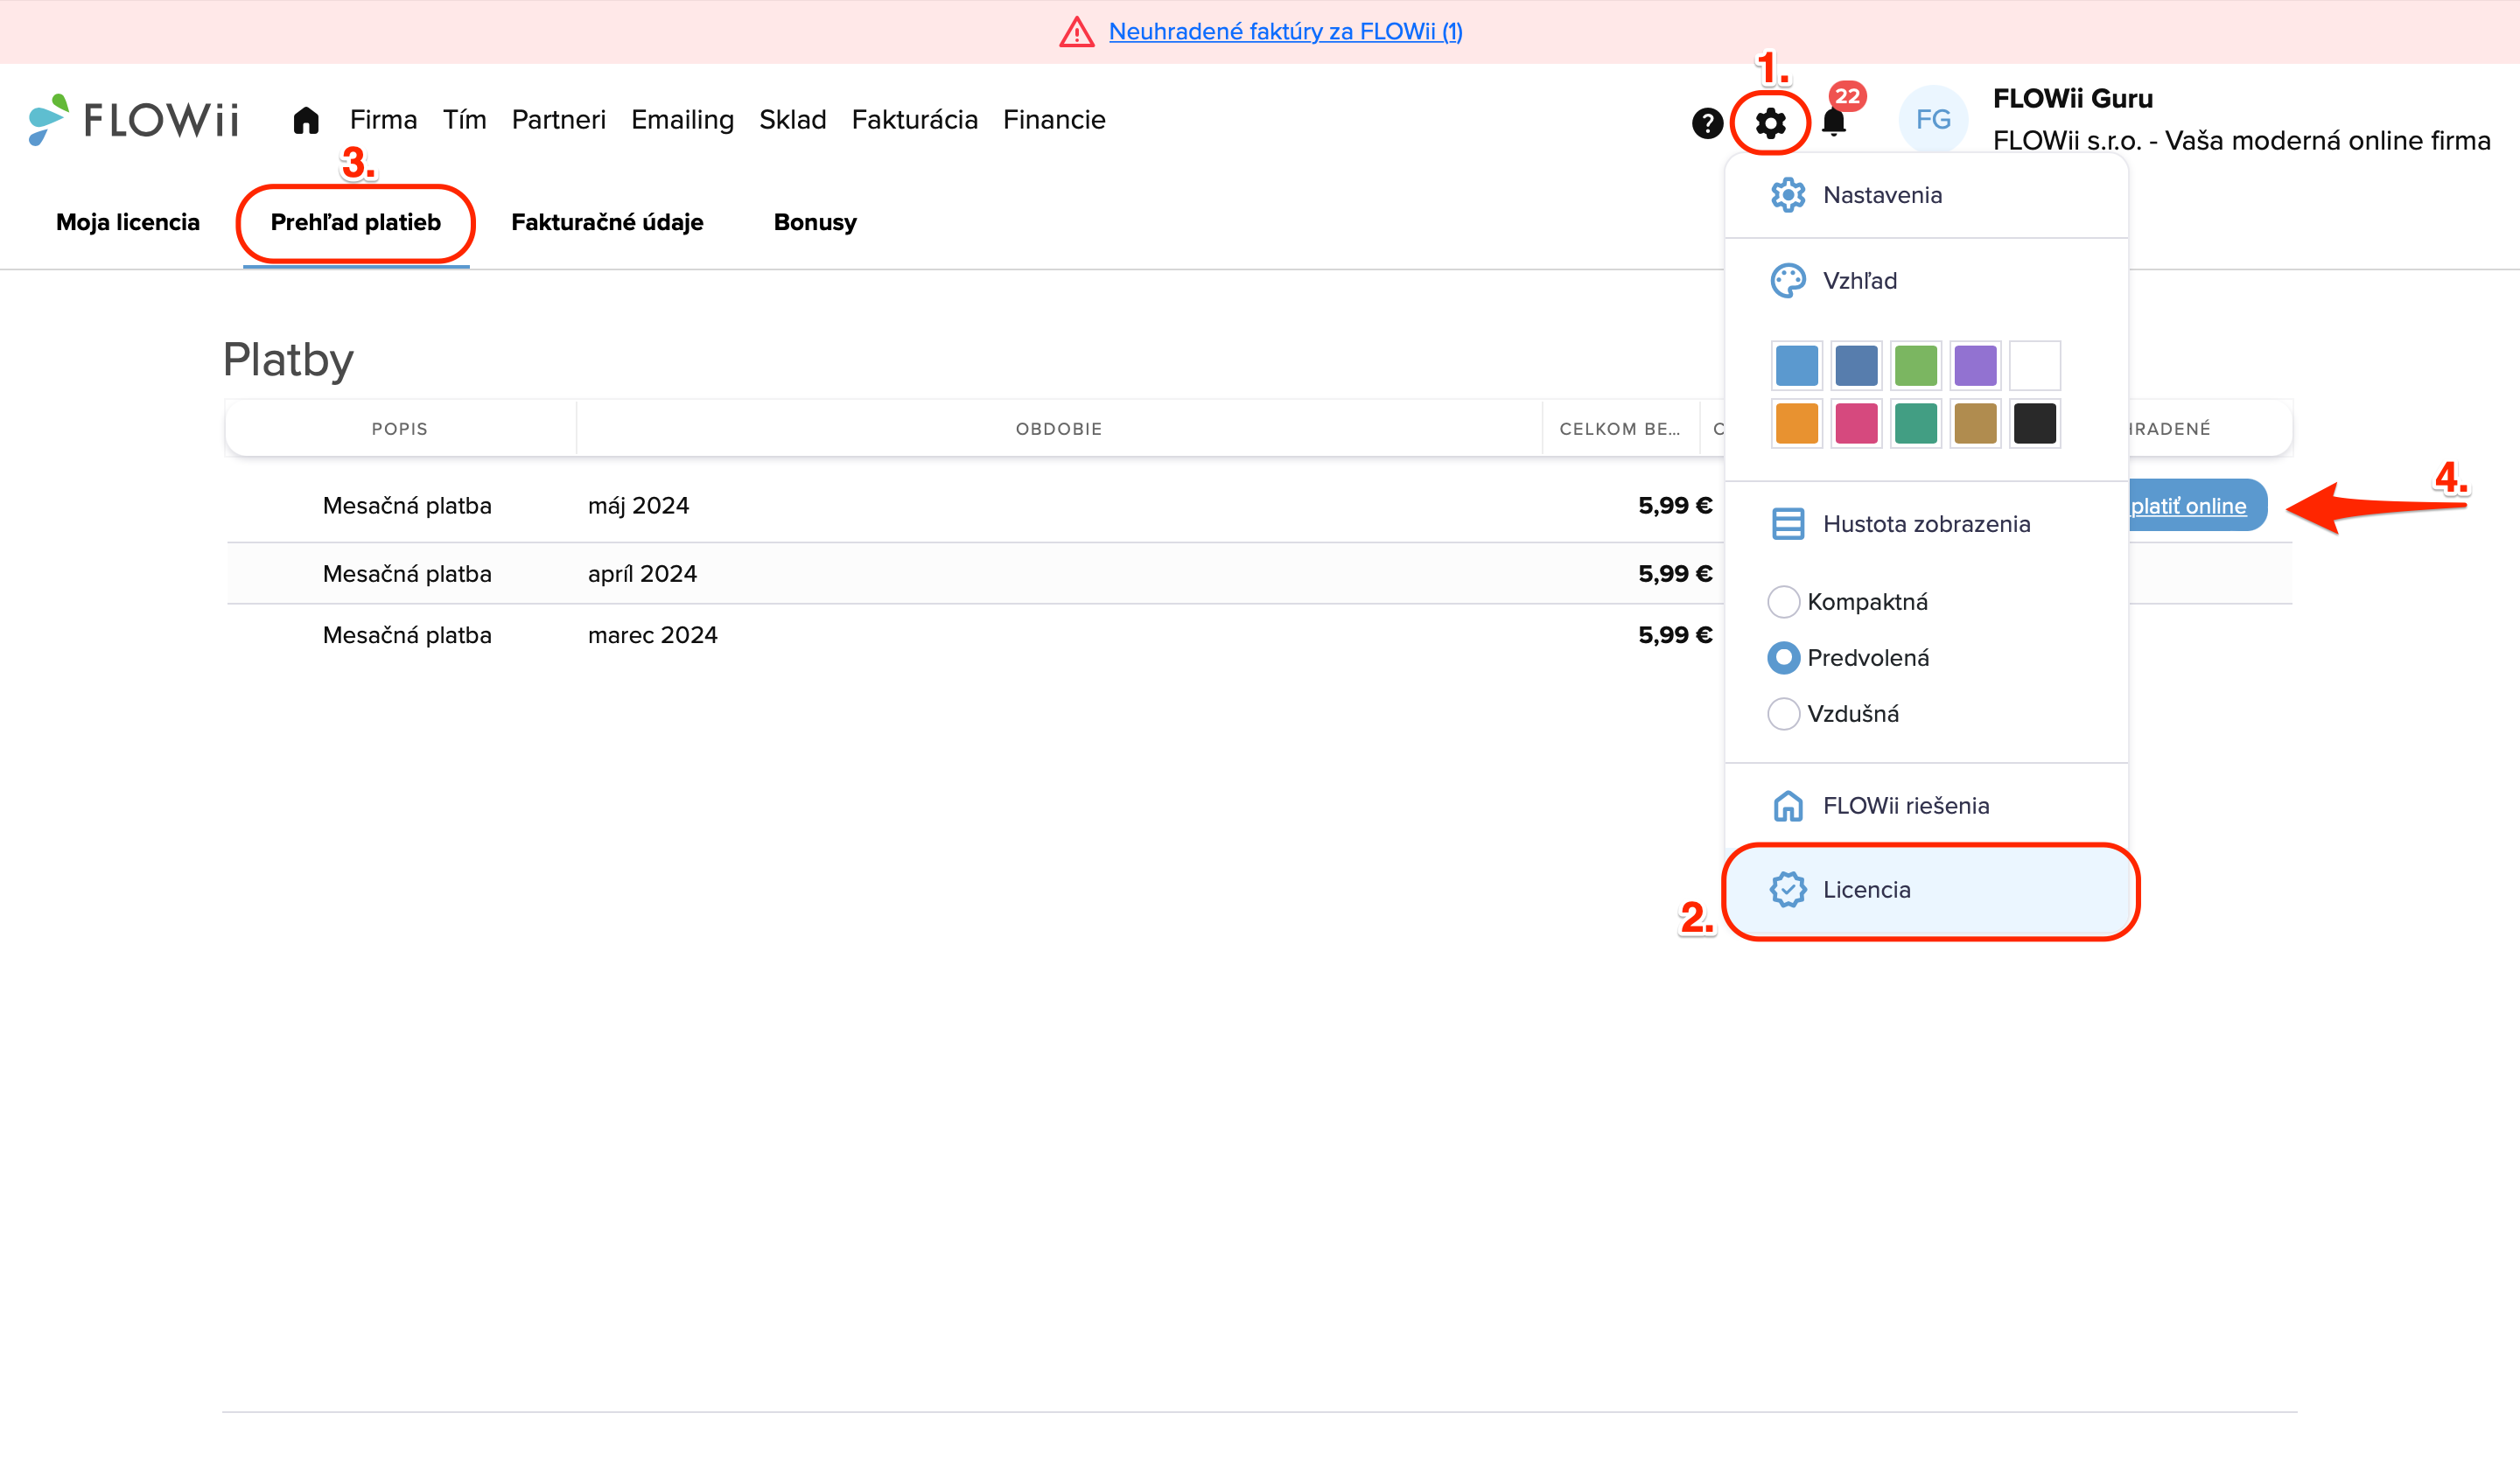Open Neuhradené faktúry za FLOWii link
The image size is (2520, 1483).
coord(1285,32)
